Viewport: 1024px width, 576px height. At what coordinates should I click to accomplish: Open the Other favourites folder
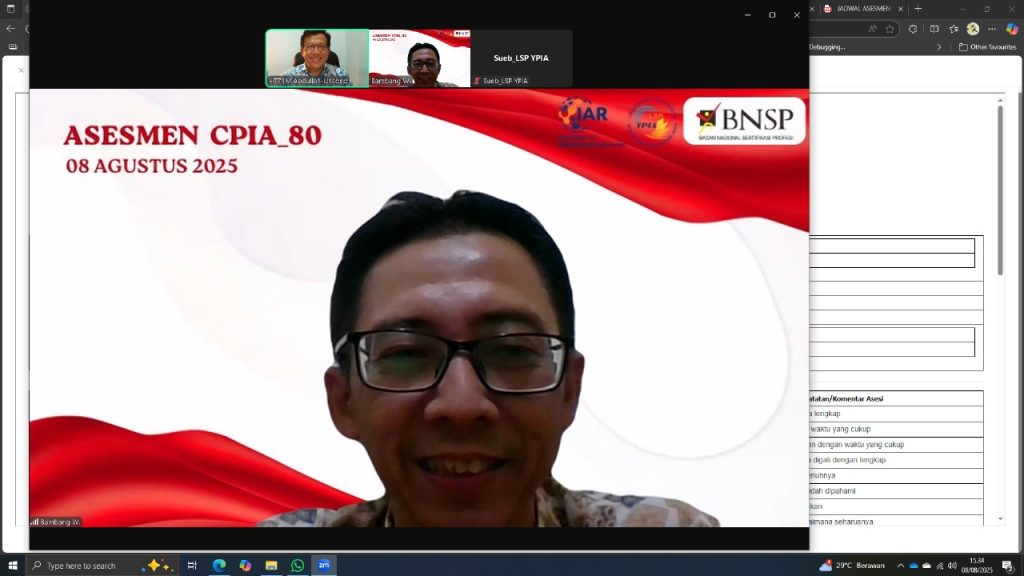point(987,47)
